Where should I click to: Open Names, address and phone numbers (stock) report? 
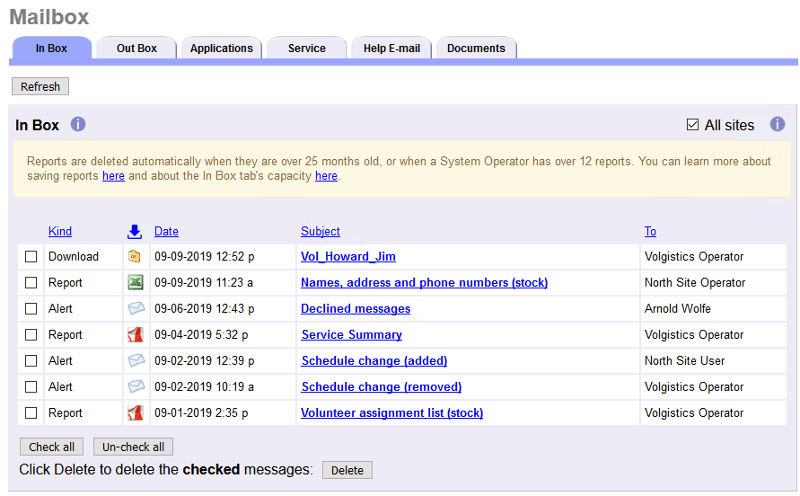pos(424,282)
